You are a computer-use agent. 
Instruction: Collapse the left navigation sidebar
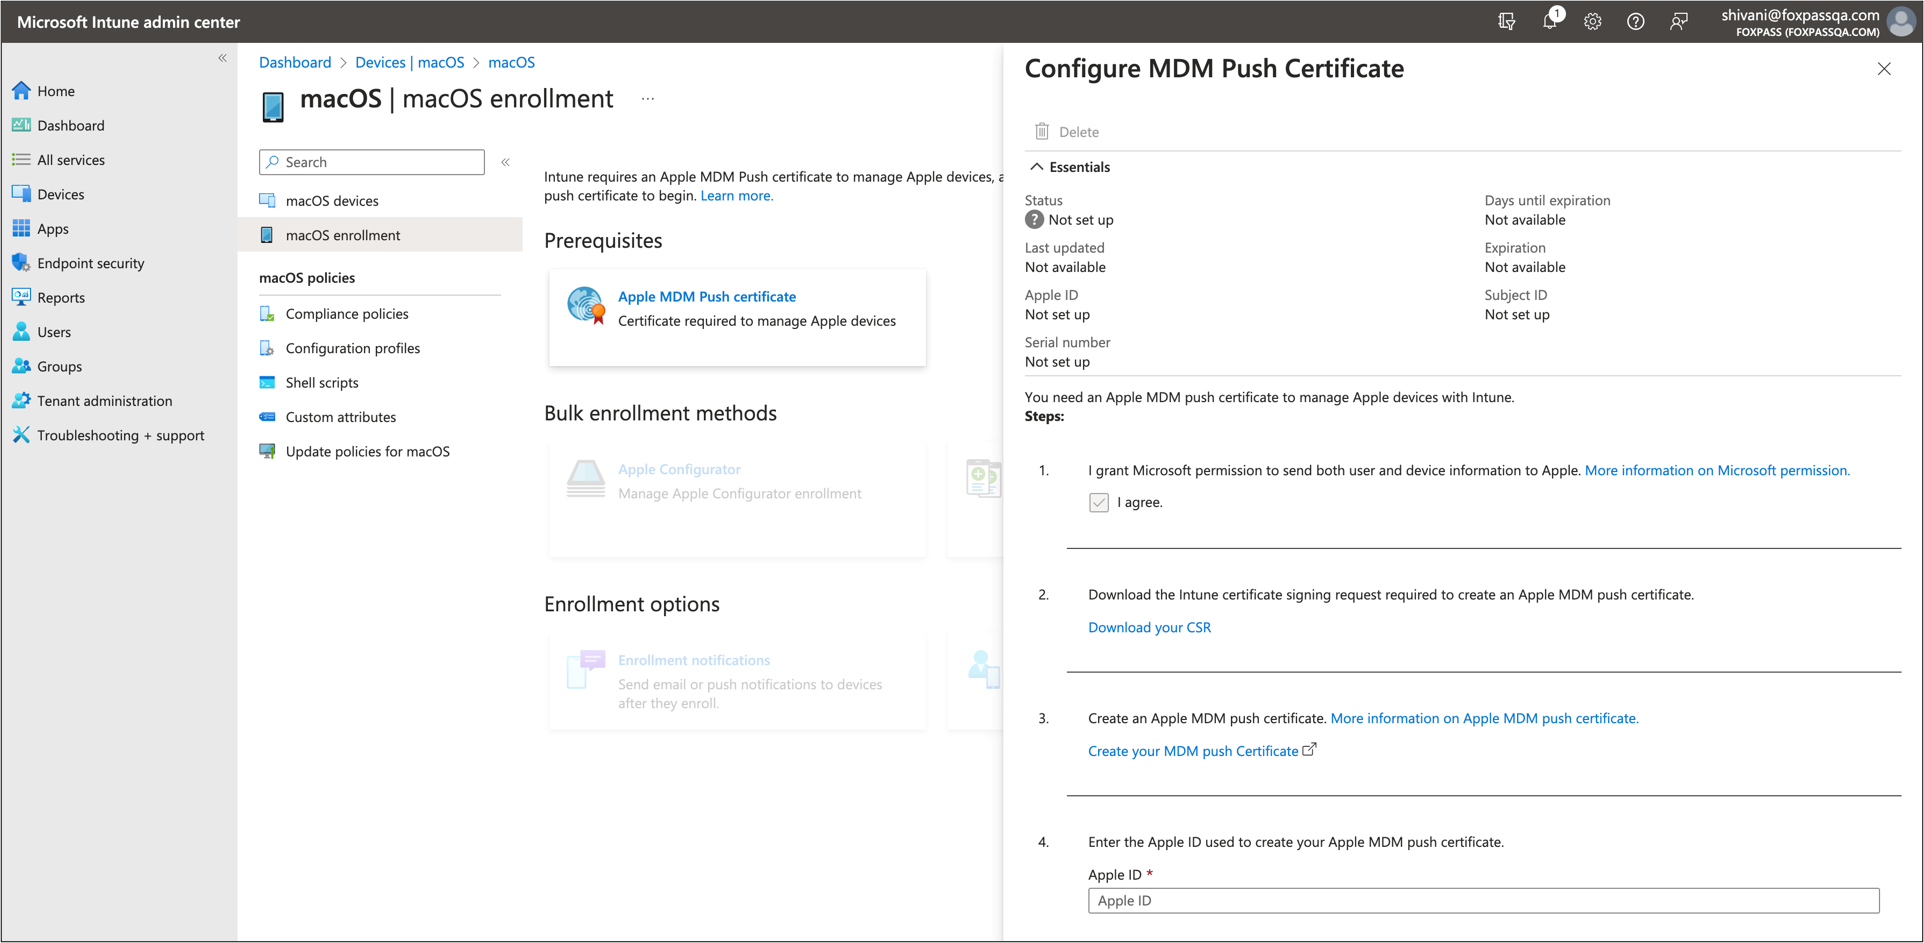[x=222, y=58]
